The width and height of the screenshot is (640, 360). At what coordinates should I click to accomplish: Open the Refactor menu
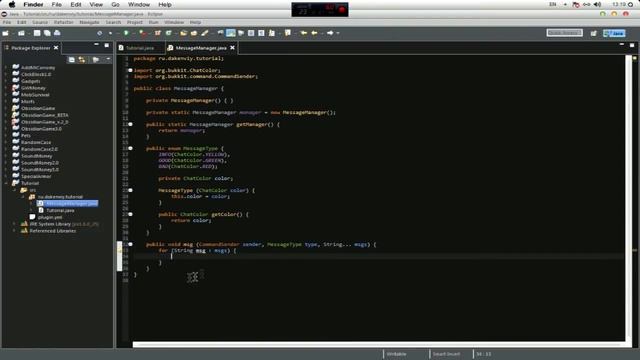tap(64, 22)
